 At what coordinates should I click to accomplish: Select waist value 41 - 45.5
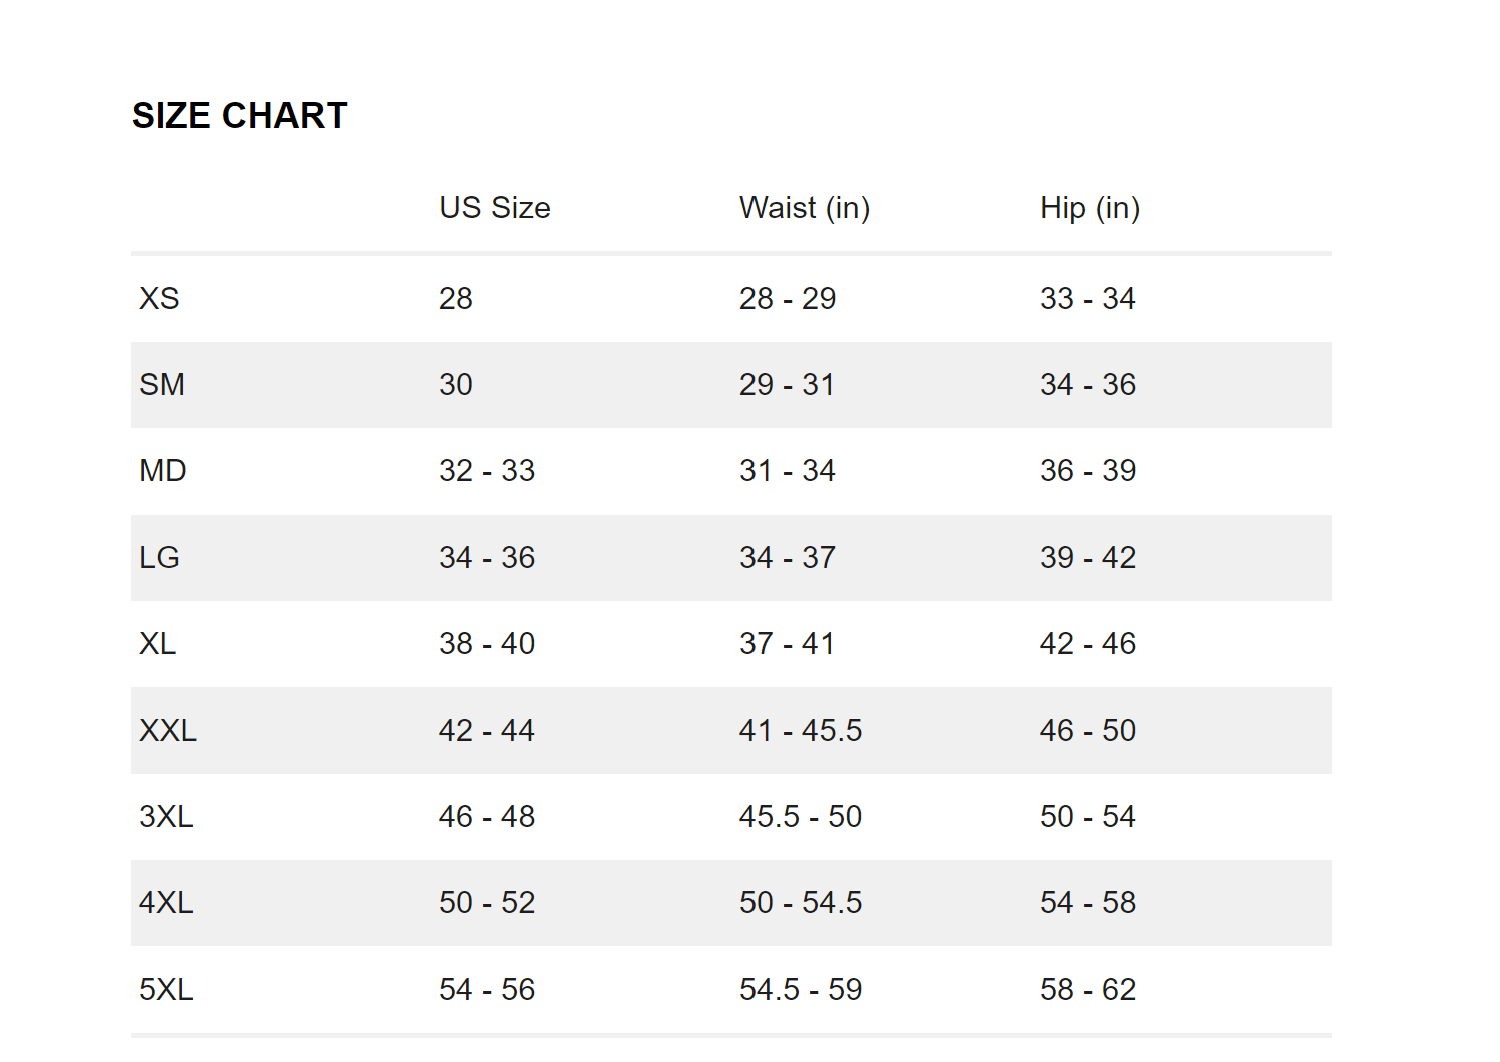click(800, 730)
